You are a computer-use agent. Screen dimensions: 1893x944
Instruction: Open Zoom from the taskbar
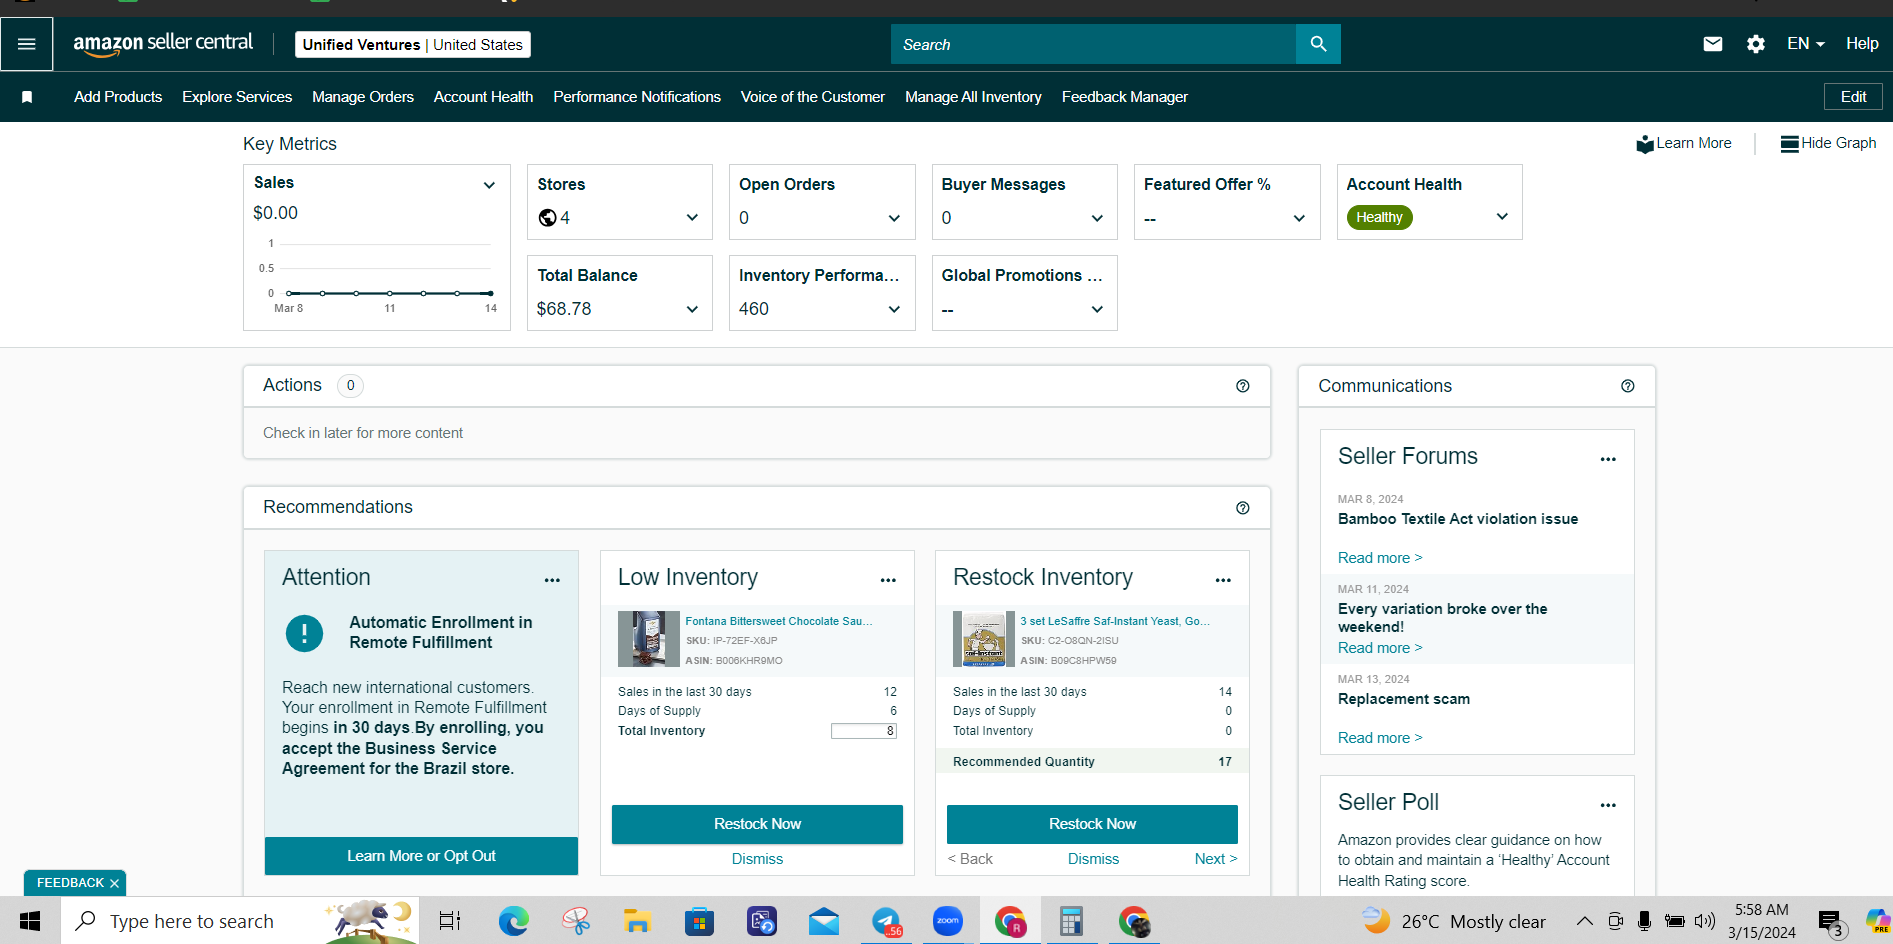click(948, 921)
